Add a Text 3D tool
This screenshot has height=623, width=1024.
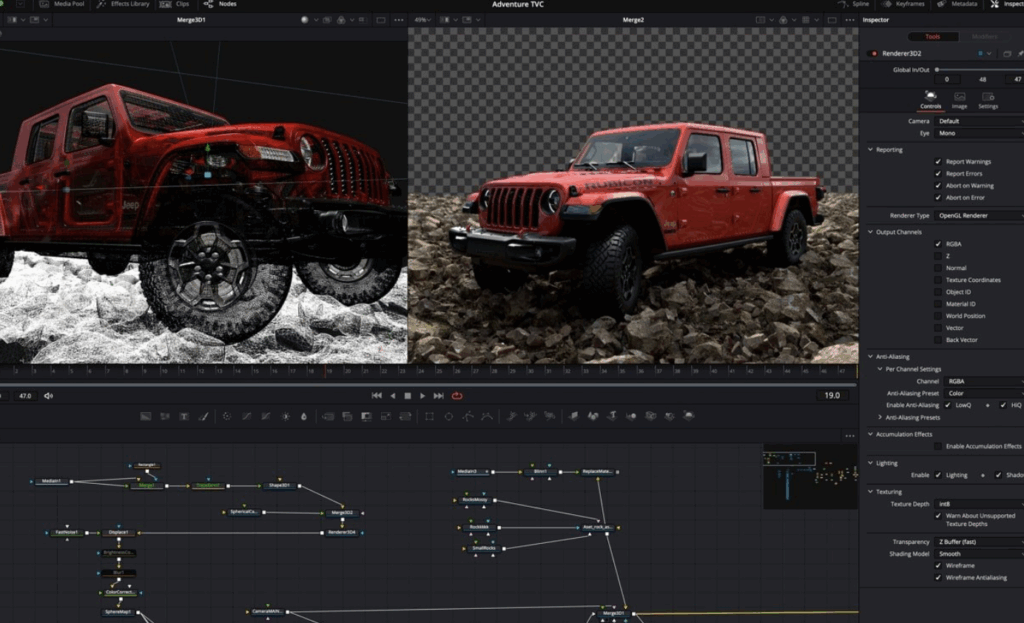pyautogui.click(x=612, y=415)
